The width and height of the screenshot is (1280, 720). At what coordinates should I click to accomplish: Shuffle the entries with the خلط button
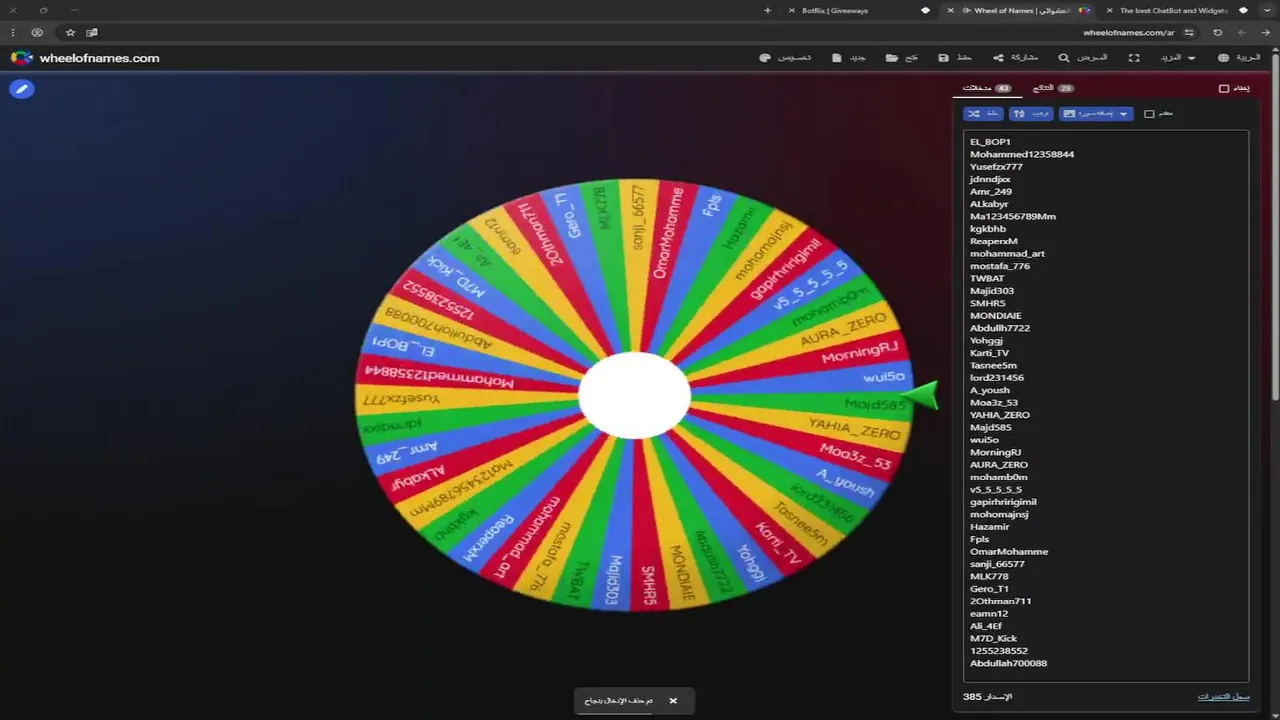[x=983, y=114]
